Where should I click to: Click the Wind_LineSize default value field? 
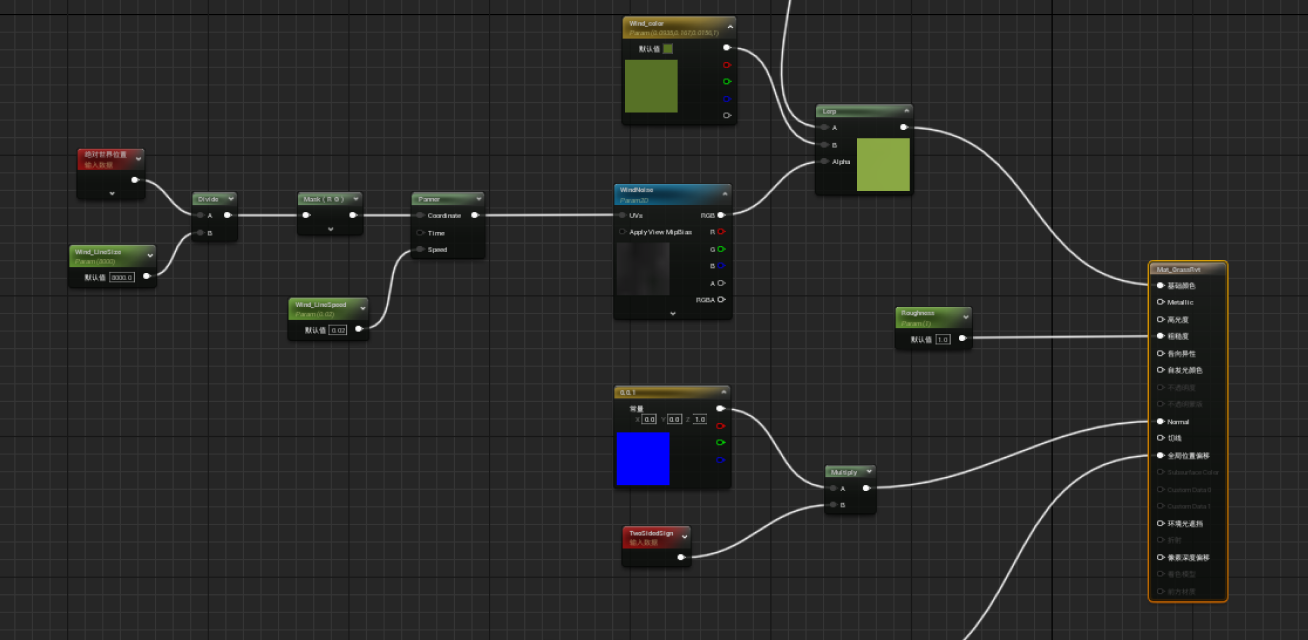tap(122, 278)
